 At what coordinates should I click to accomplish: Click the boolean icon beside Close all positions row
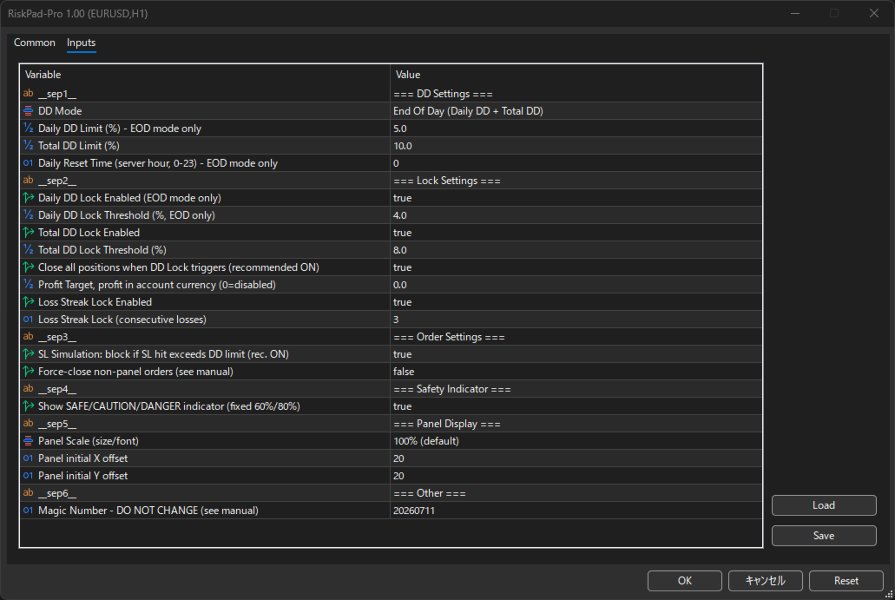point(28,267)
